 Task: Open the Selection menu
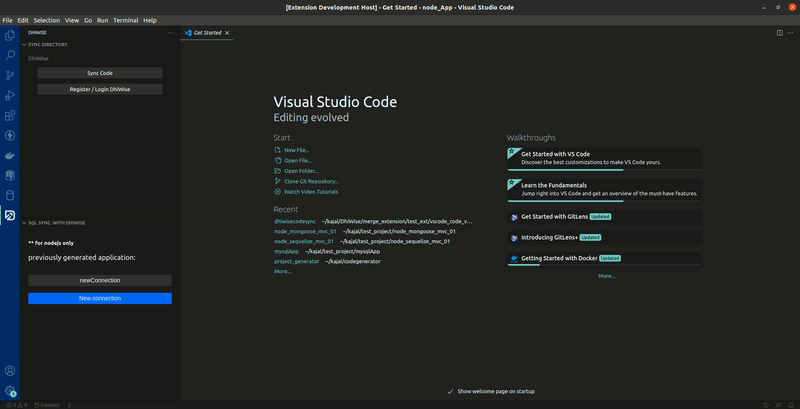pyautogui.click(x=47, y=20)
